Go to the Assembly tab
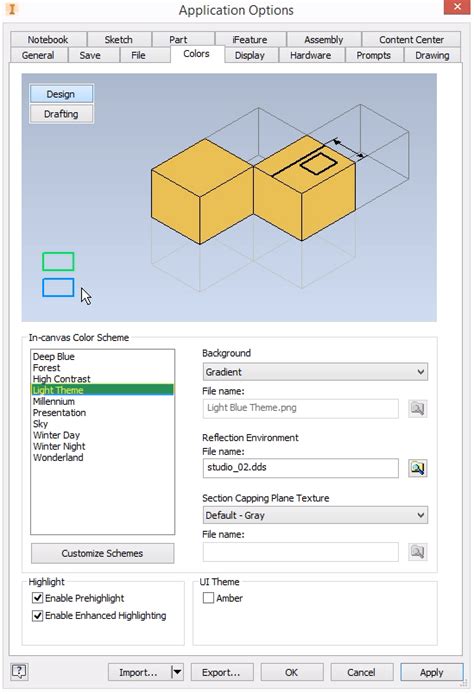This screenshot has height=694, width=474. [x=324, y=39]
